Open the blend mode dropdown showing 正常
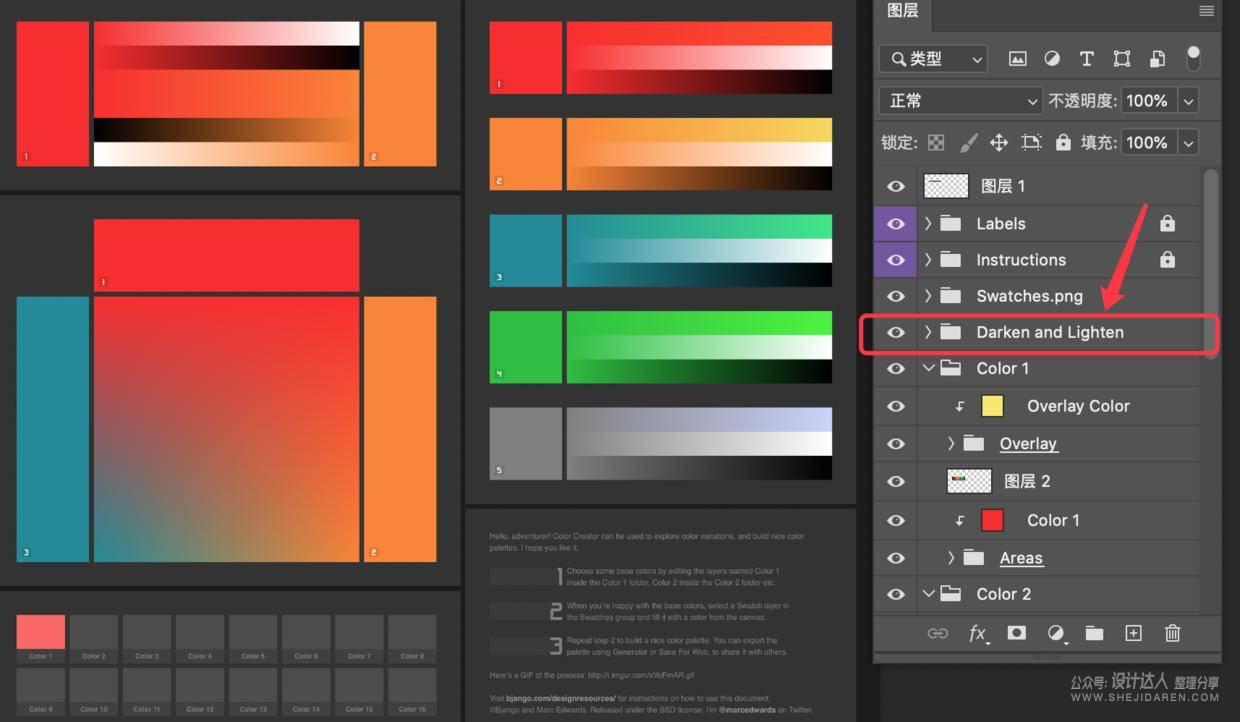1240x722 pixels. pos(958,100)
